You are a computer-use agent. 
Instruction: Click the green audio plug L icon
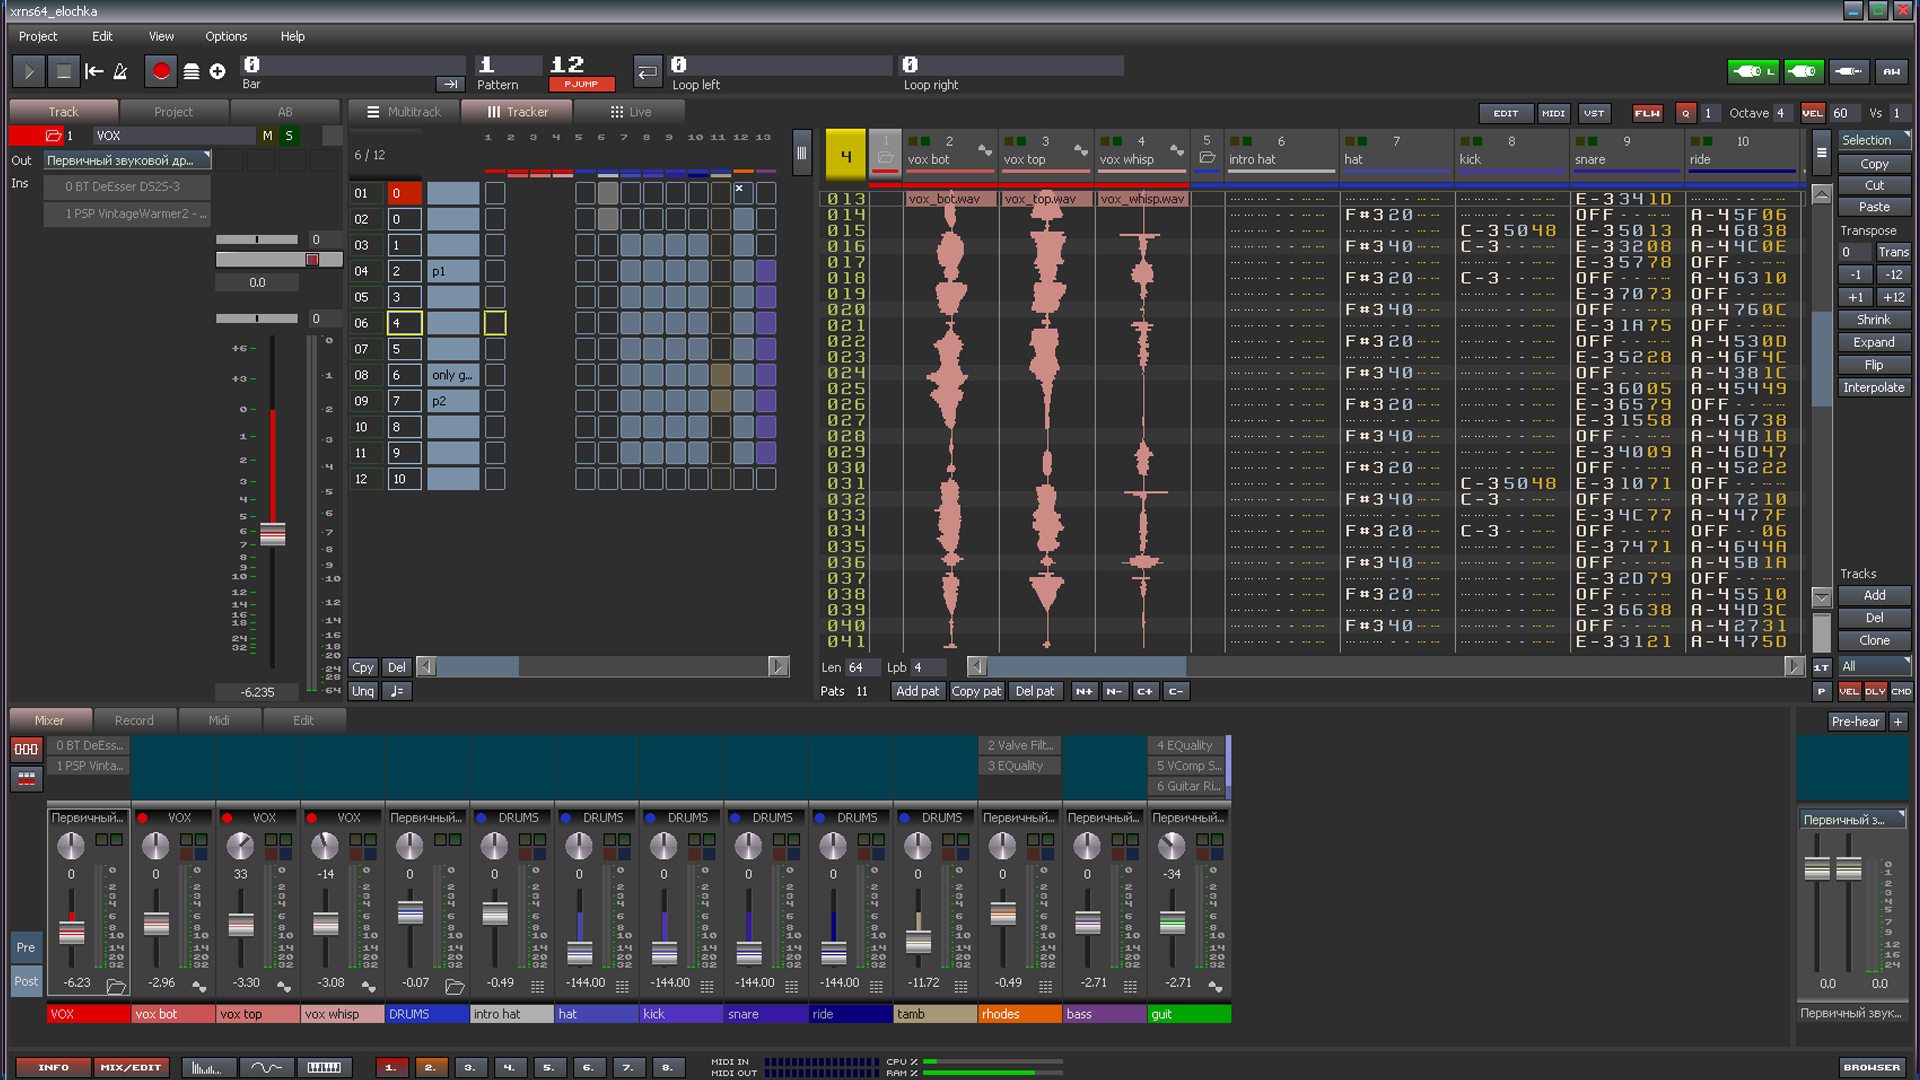(1753, 71)
